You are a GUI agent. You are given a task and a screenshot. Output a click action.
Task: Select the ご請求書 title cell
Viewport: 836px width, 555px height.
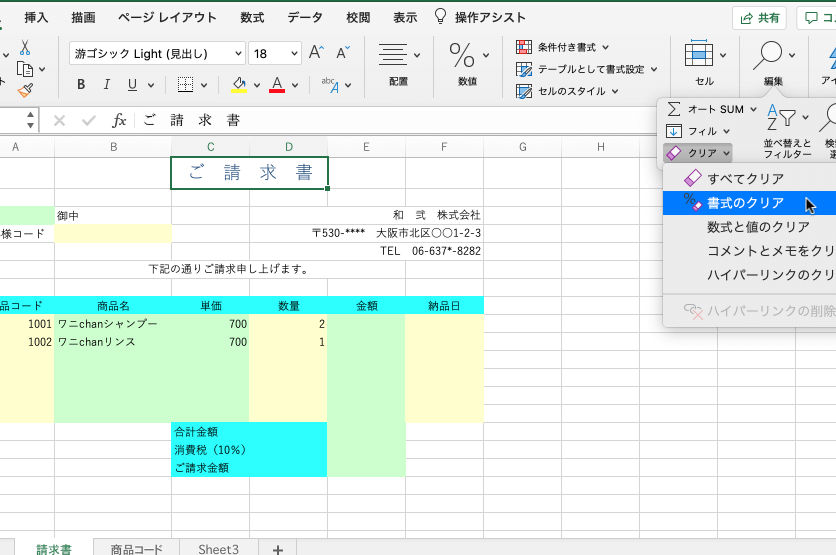click(249, 173)
